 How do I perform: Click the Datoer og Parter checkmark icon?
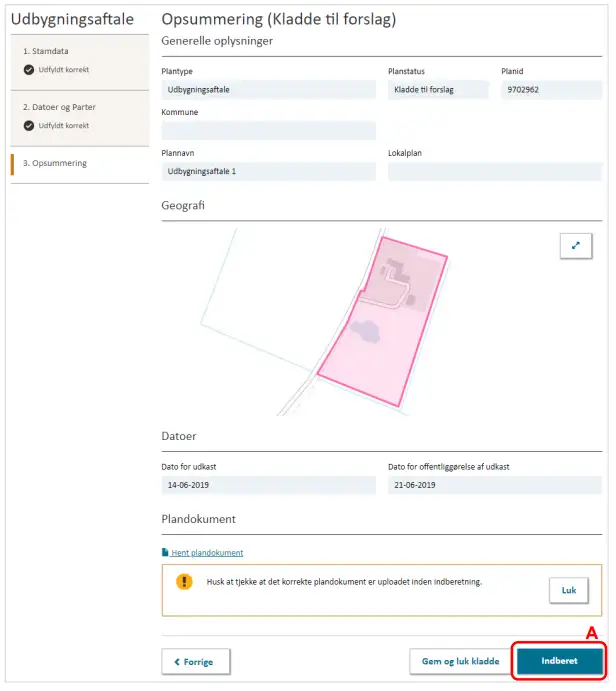29,126
